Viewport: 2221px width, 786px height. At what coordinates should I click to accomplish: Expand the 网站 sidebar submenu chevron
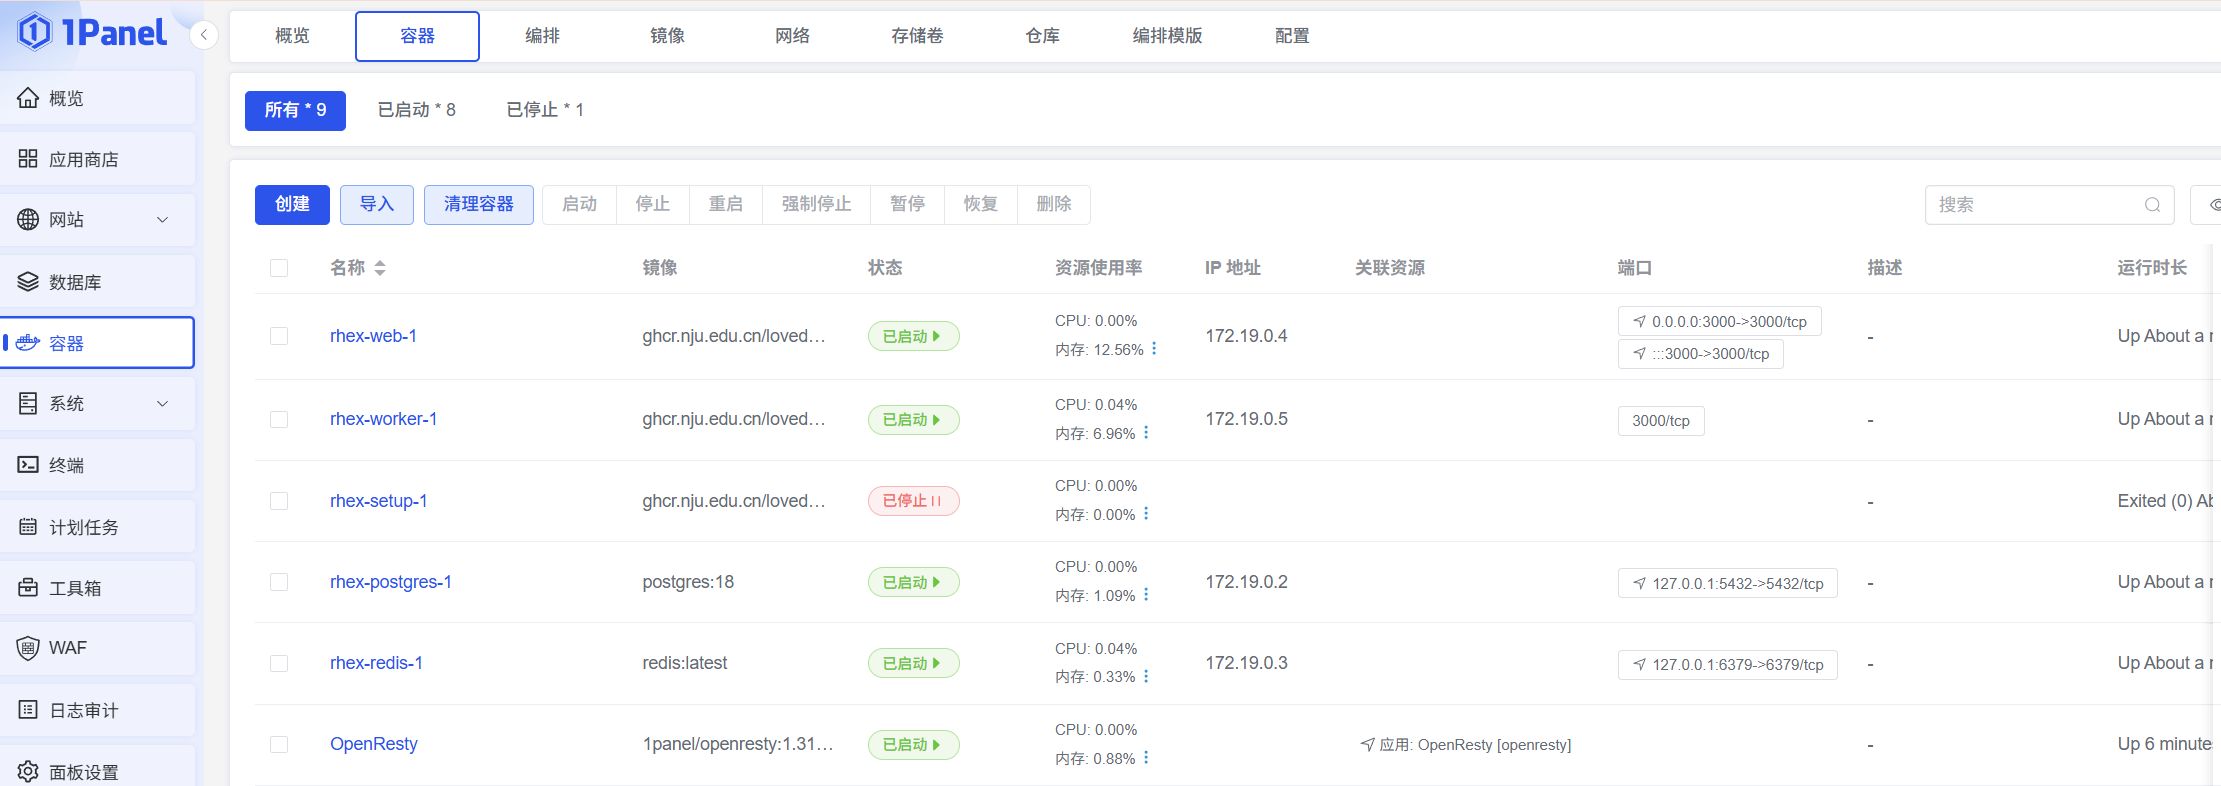[162, 220]
